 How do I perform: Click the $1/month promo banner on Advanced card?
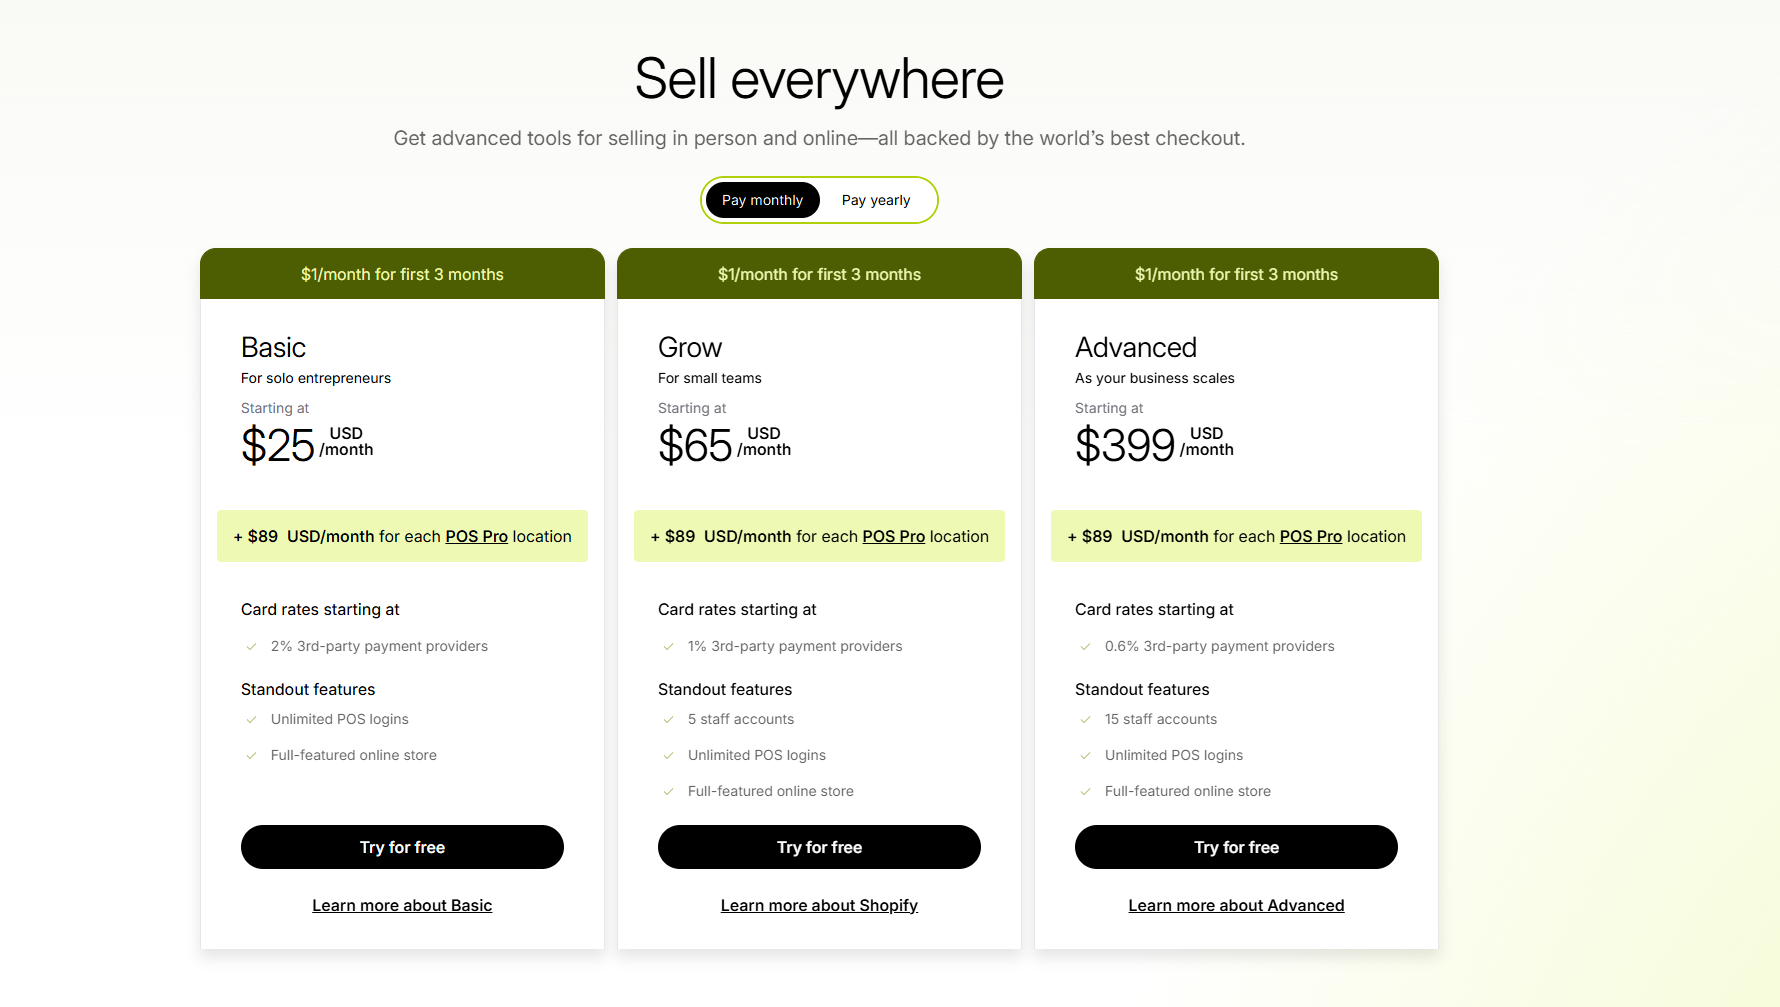click(x=1236, y=274)
